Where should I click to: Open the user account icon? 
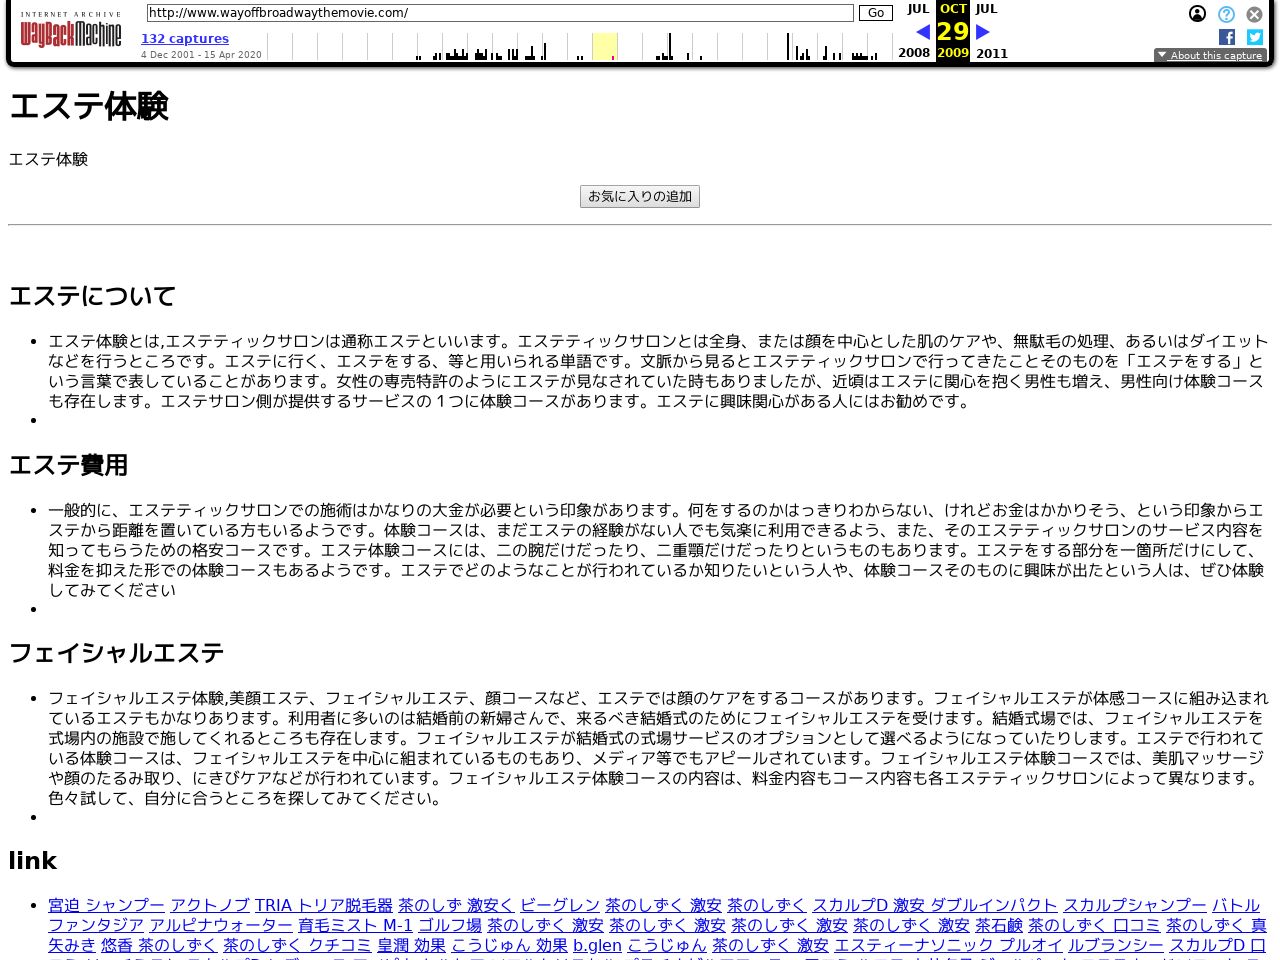(1197, 14)
